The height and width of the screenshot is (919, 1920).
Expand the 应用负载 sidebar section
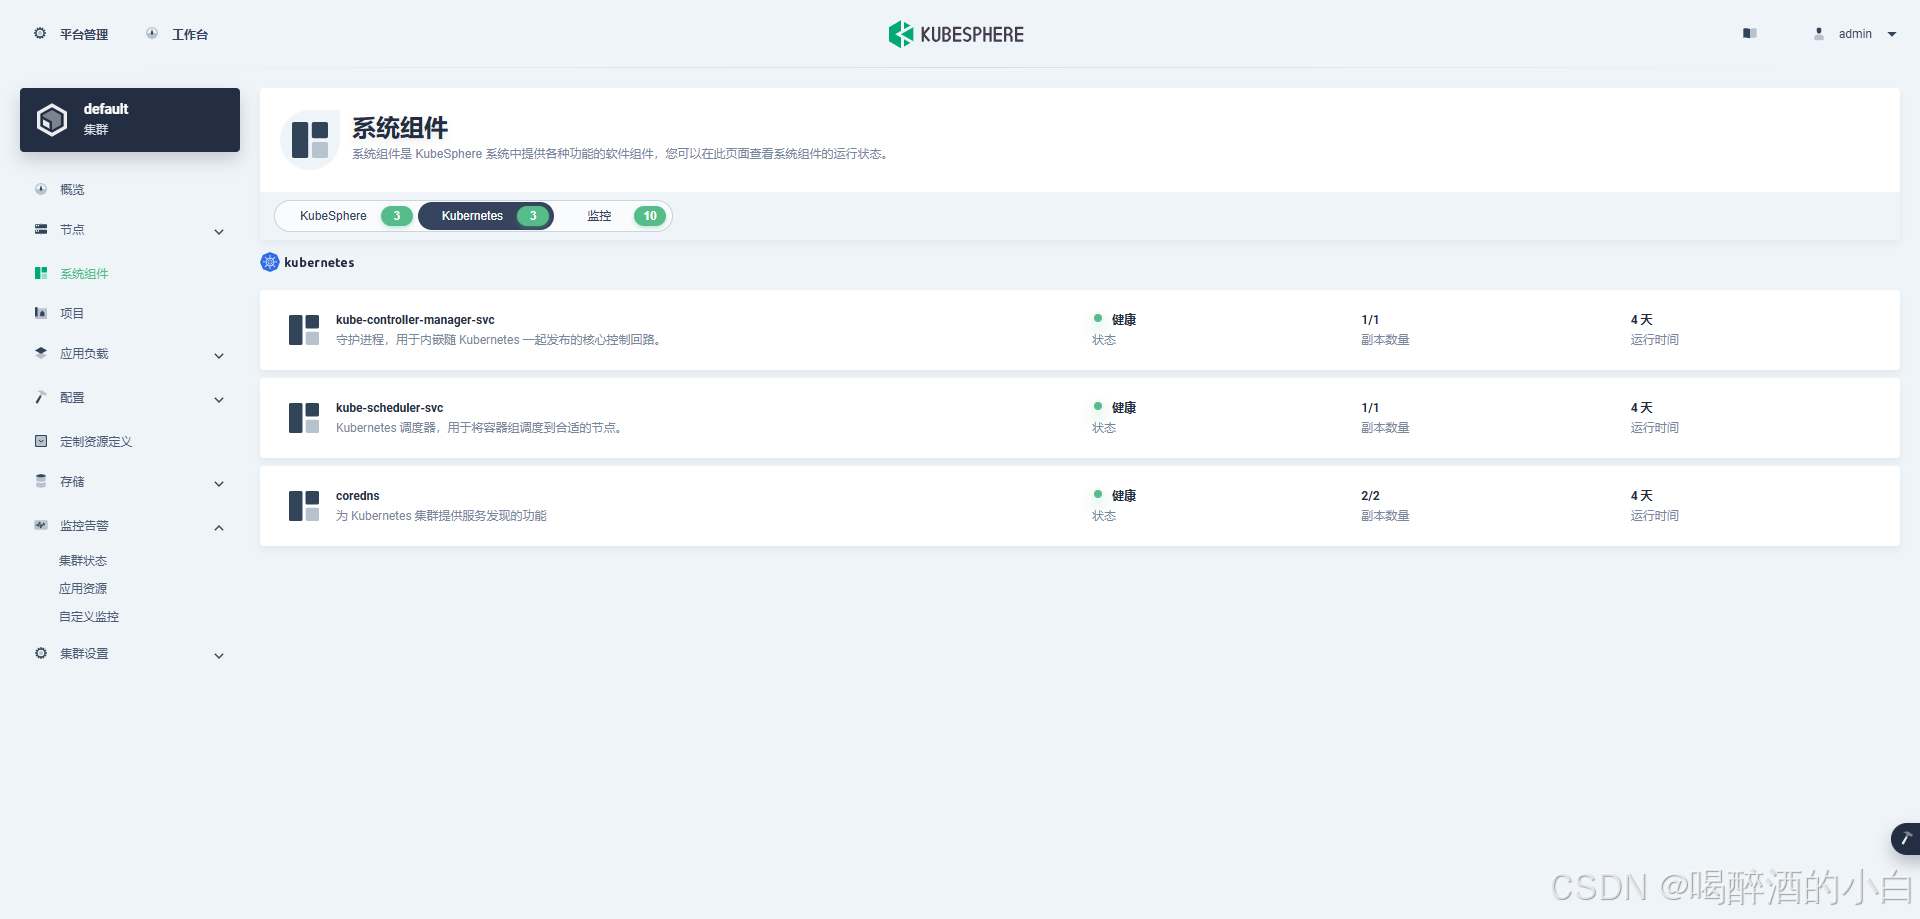click(130, 354)
